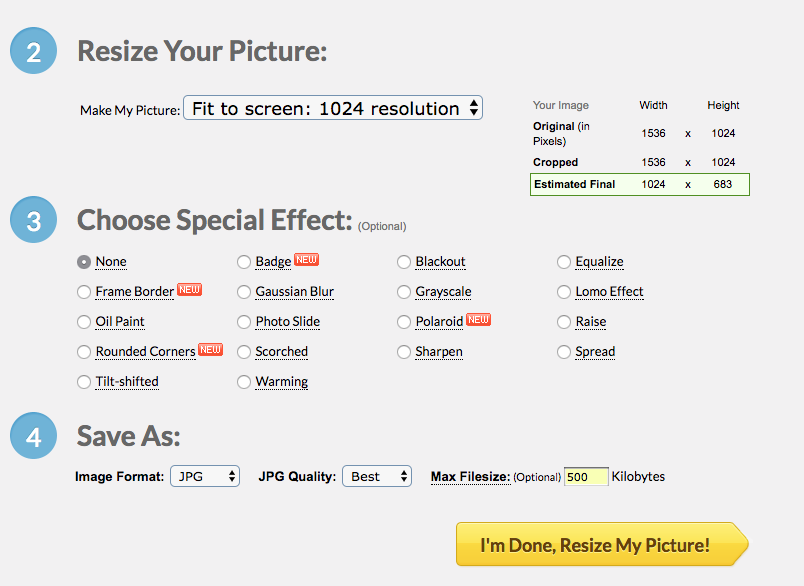Choose the Lomo Effect radio button

(x=564, y=292)
